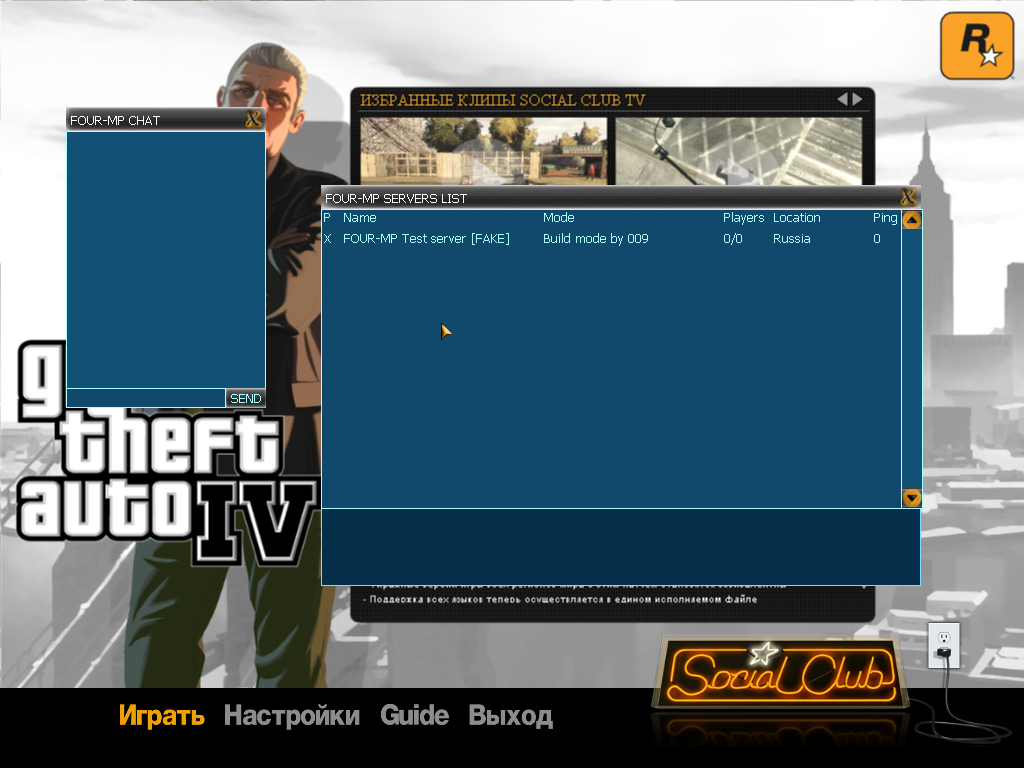Open the Настройки menu
Screen dimensions: 1024x768
pos(291,716)
